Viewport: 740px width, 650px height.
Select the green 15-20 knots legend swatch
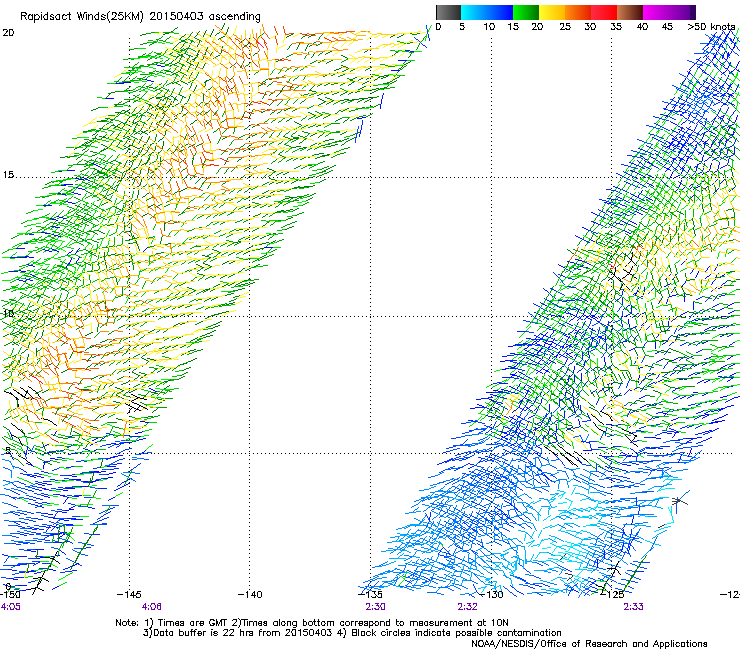[x=526, y=12]
